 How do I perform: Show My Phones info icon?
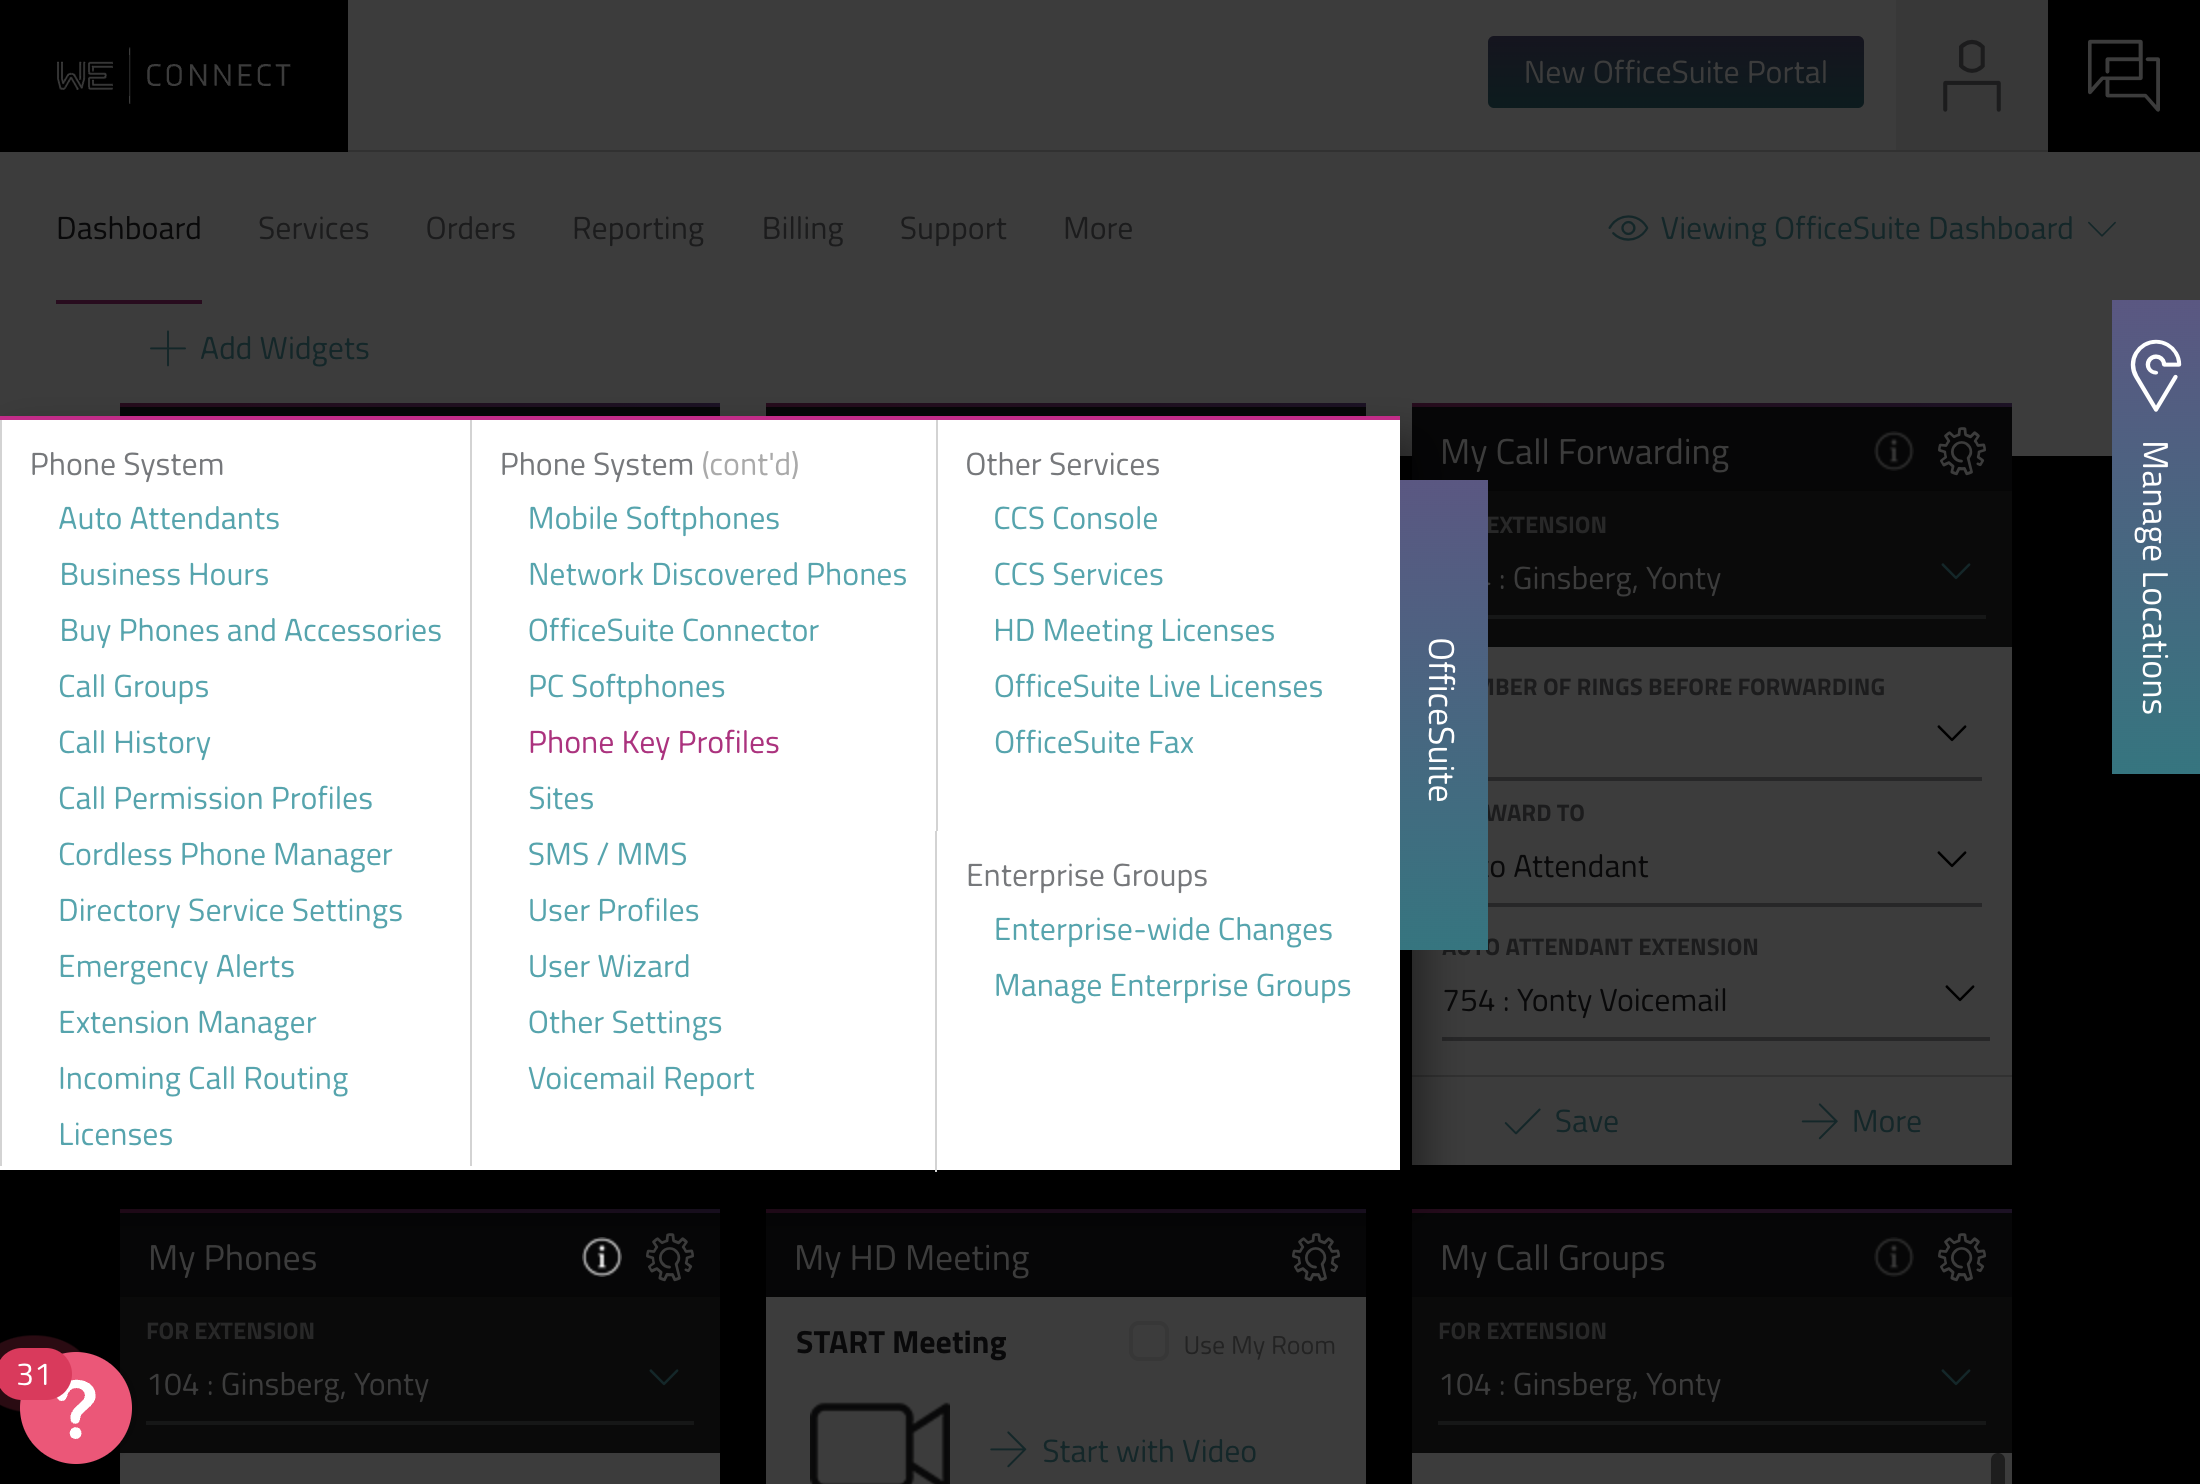pos(602,1257)
